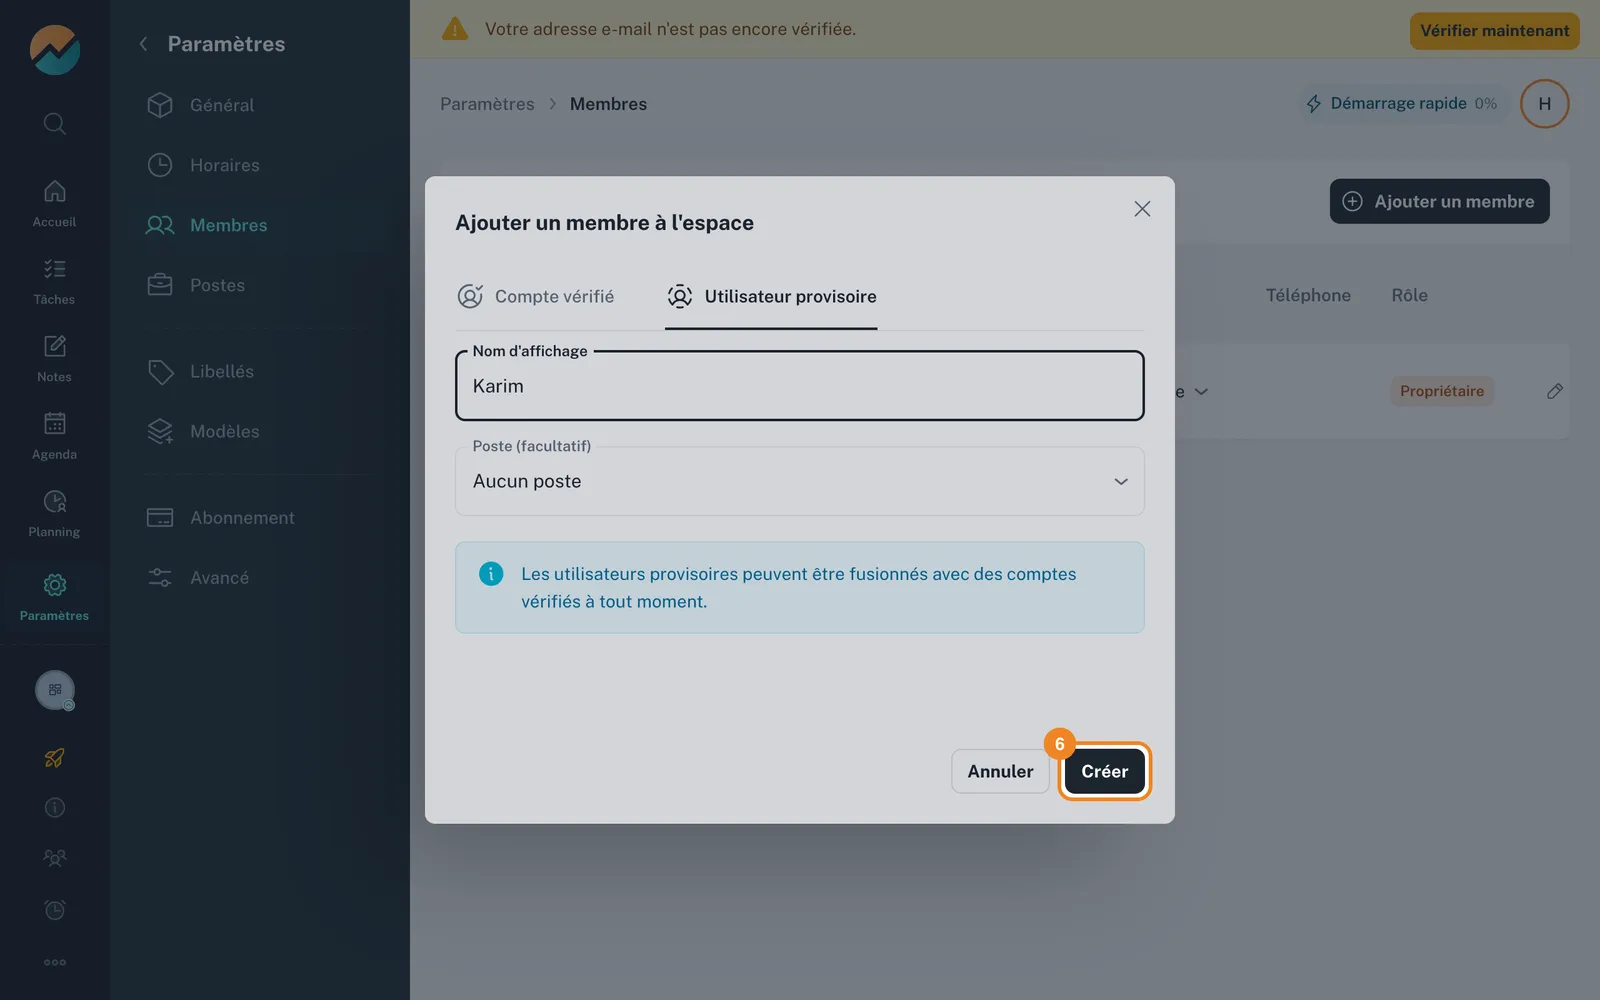Open the search icon in the sidebar
The width and height of the screenshot is (1600, 1000).
click(55, 123)
